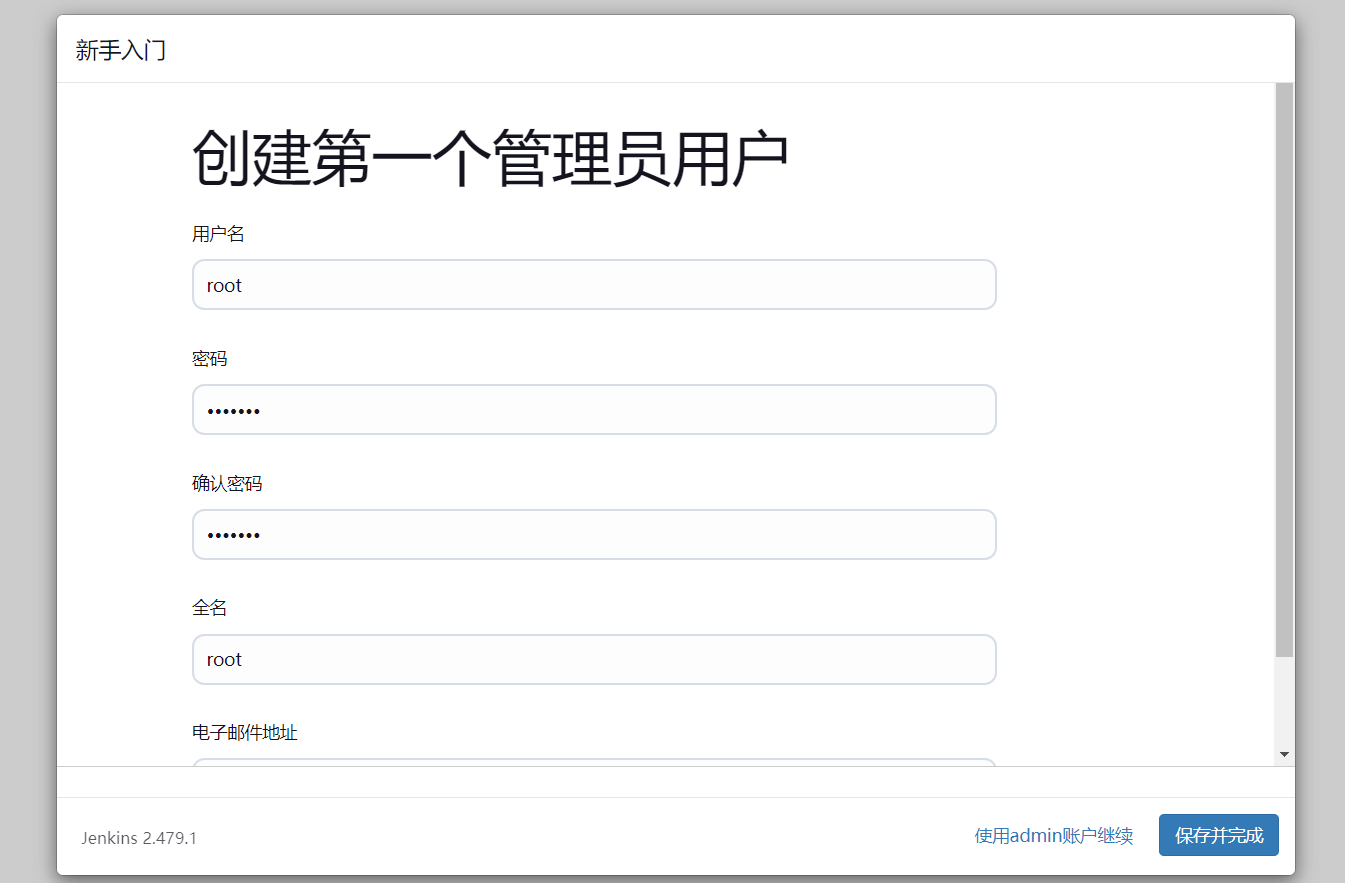The width and height of the screenshot is (1345, 883).
Task: Click the 保存并完成 button
Action: [x=1219, y=835]
